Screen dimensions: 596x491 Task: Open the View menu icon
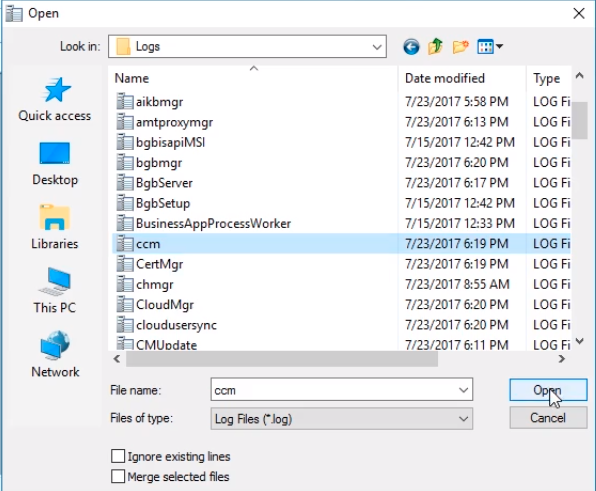tap(490, 47)
